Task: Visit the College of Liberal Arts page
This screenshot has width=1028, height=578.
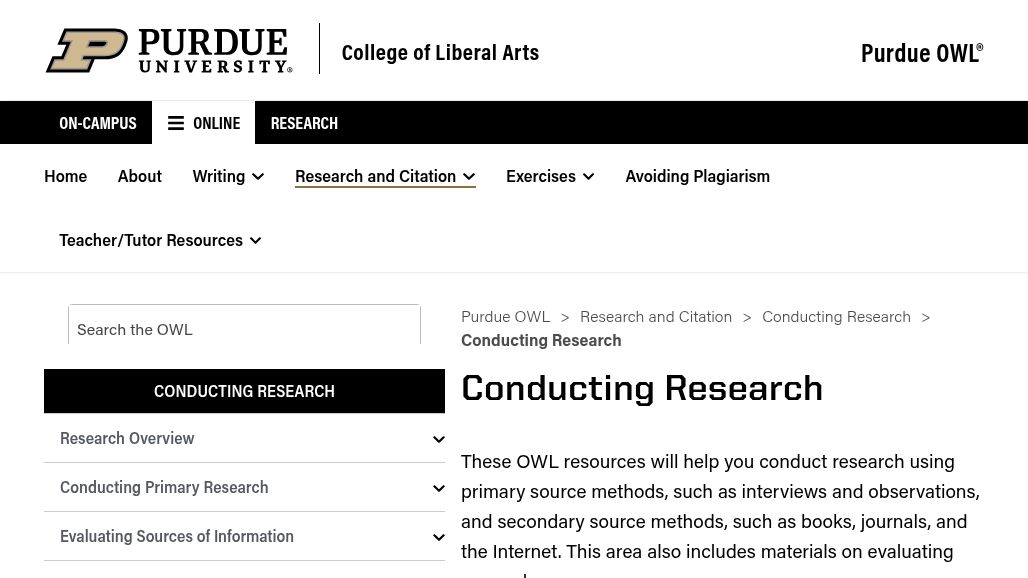Action: [440, 51]
